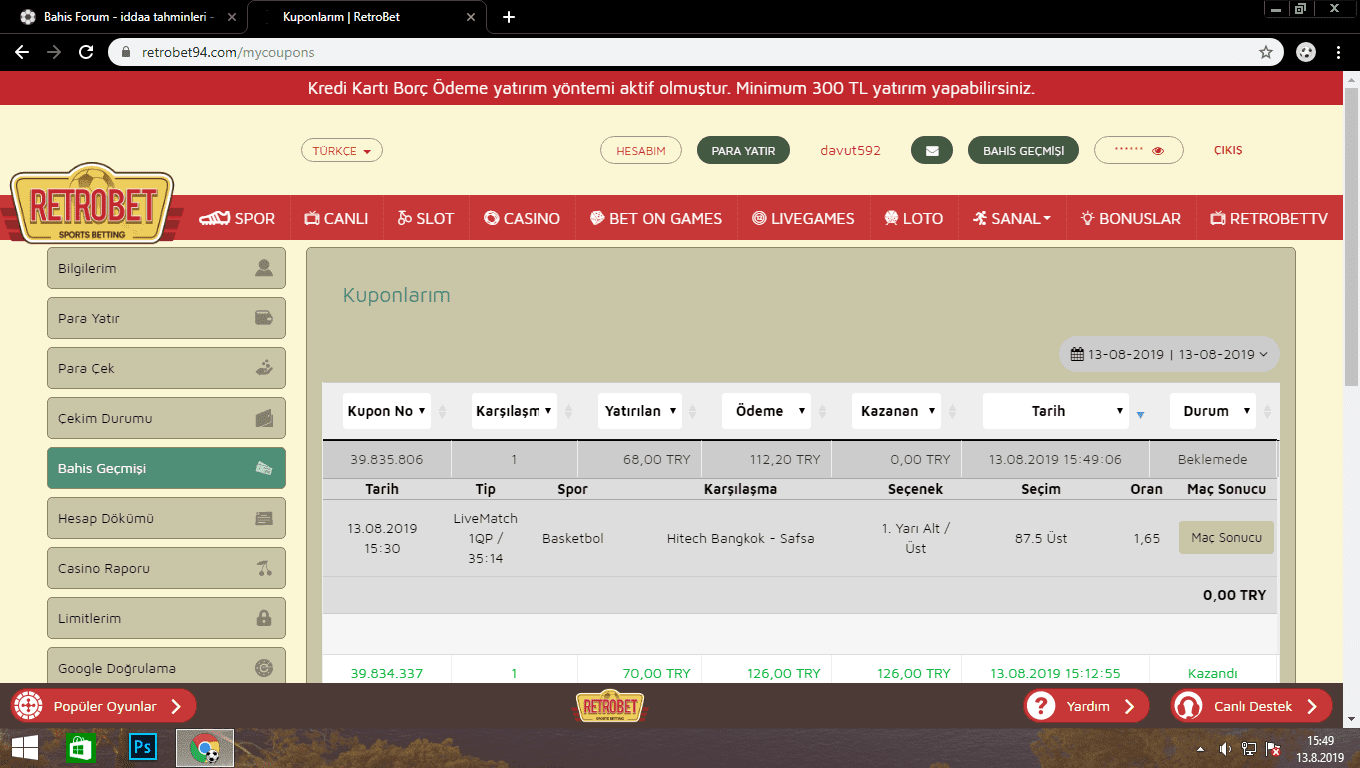Viewport: 1360px width, 768px height.
Task: Open the Ödeme column filter dropdown
Action: click(x=766, y=411)
